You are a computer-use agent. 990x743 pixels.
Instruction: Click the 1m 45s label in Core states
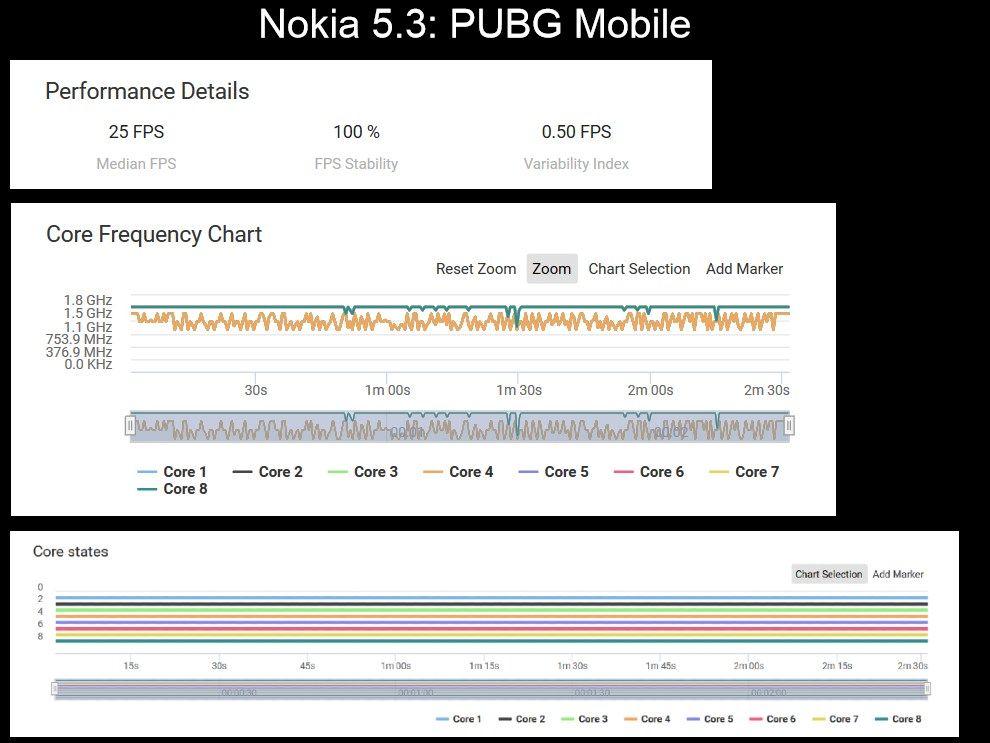pos(661,666)
